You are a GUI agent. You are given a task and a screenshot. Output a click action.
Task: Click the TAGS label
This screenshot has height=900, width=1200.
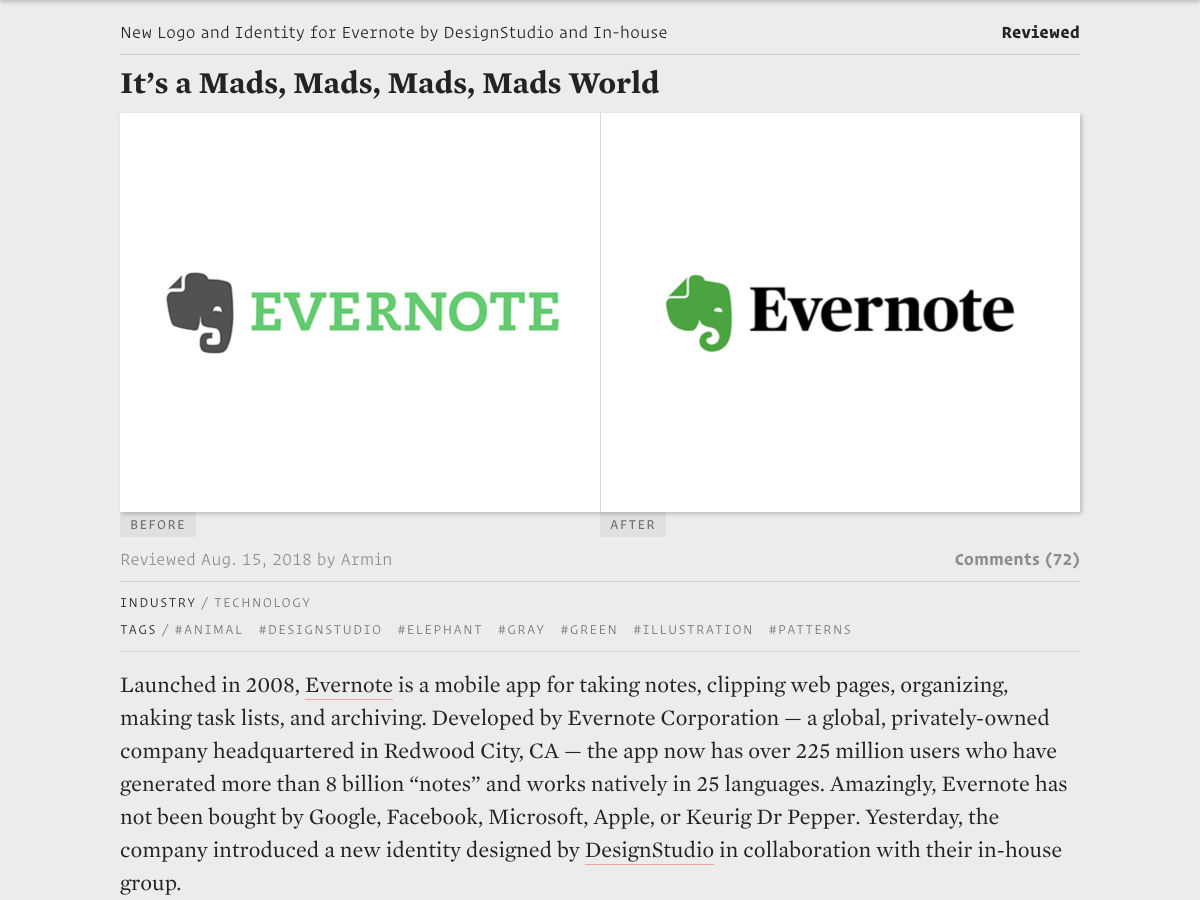[138, 630]
